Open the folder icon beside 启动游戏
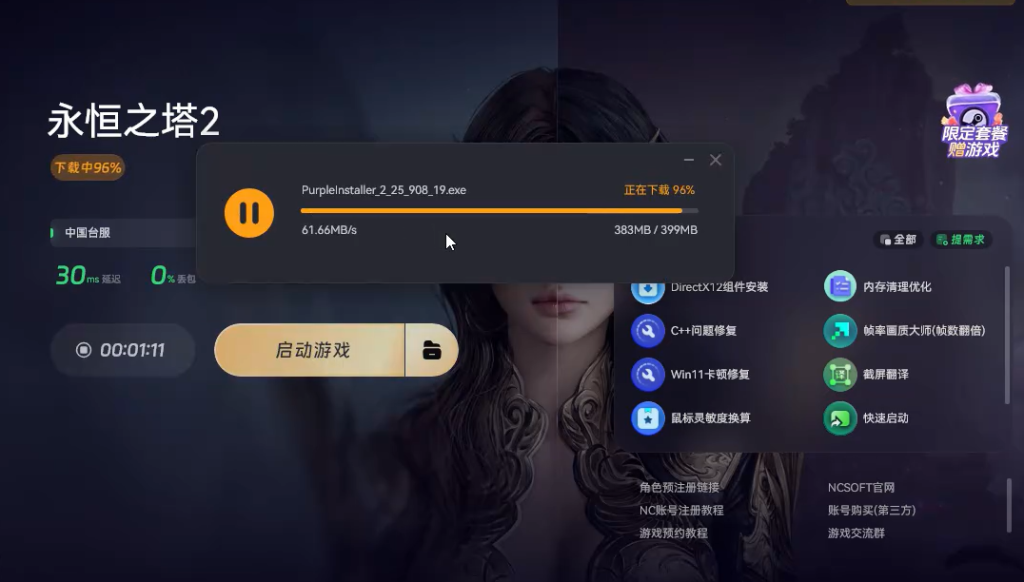 432,350
